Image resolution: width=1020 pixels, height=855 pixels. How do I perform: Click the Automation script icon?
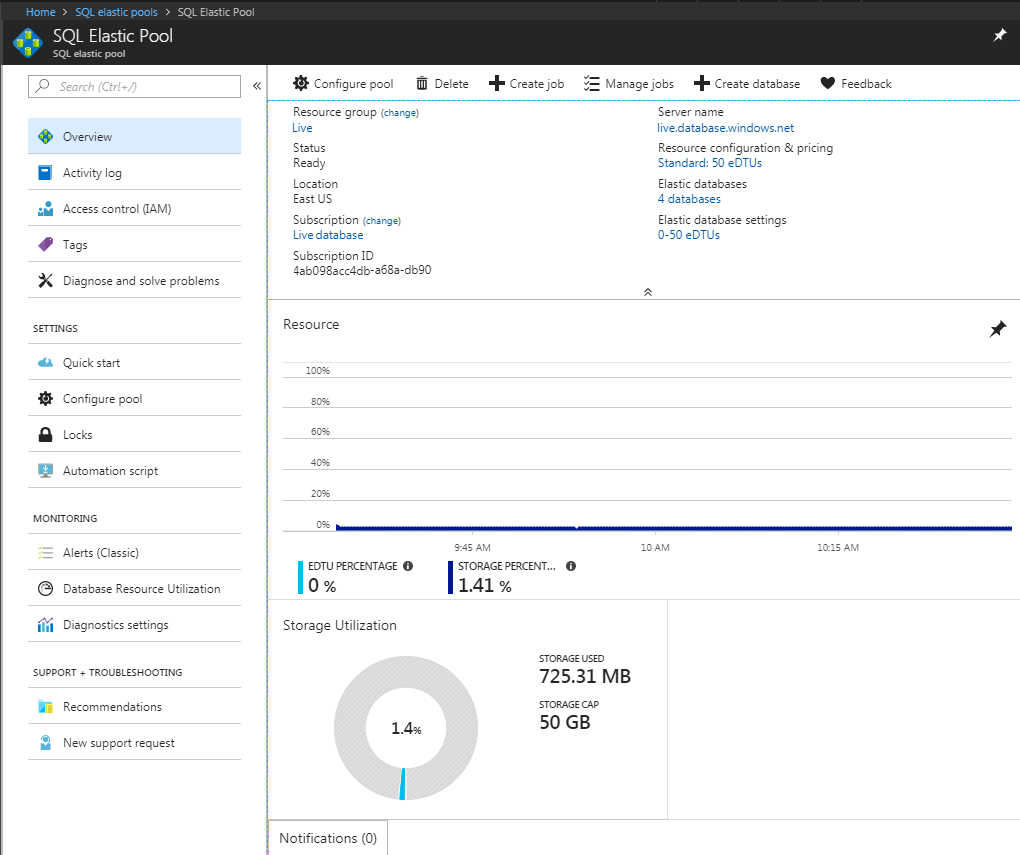46,470
